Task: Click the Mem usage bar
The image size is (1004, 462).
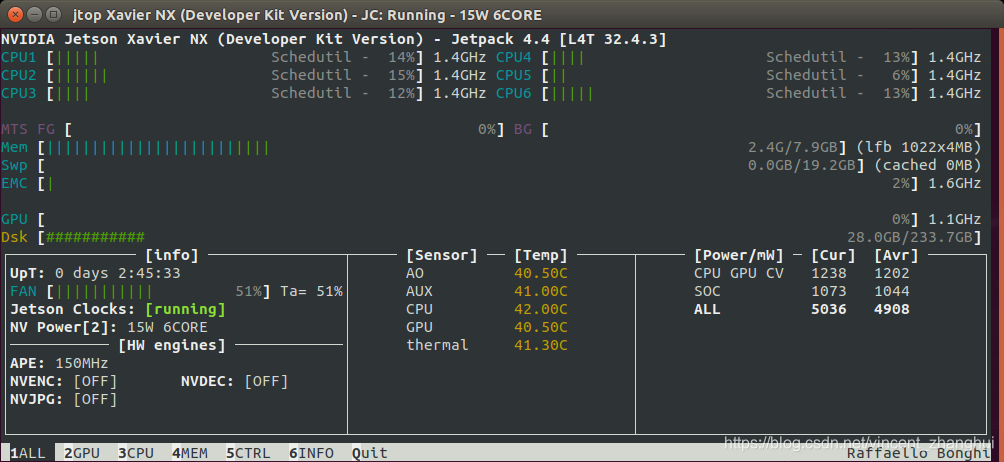Action: tap(445, 148)
